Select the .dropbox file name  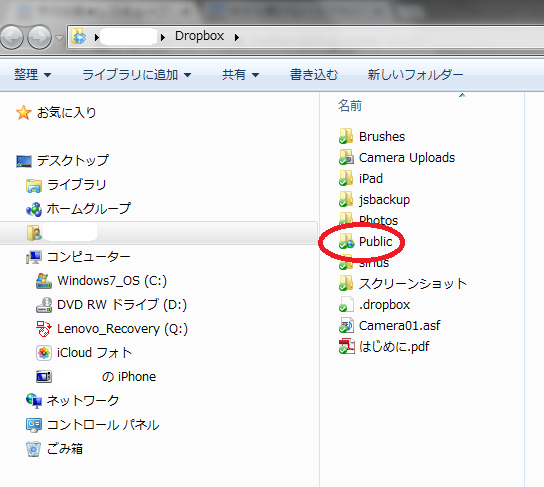point(385,305)
